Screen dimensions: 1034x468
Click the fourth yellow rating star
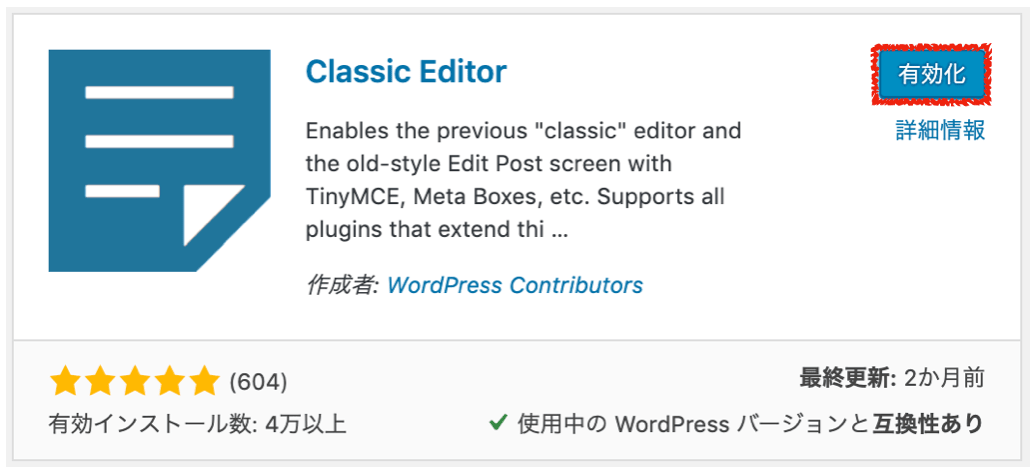pyautogui.click(x=168, y=381)
